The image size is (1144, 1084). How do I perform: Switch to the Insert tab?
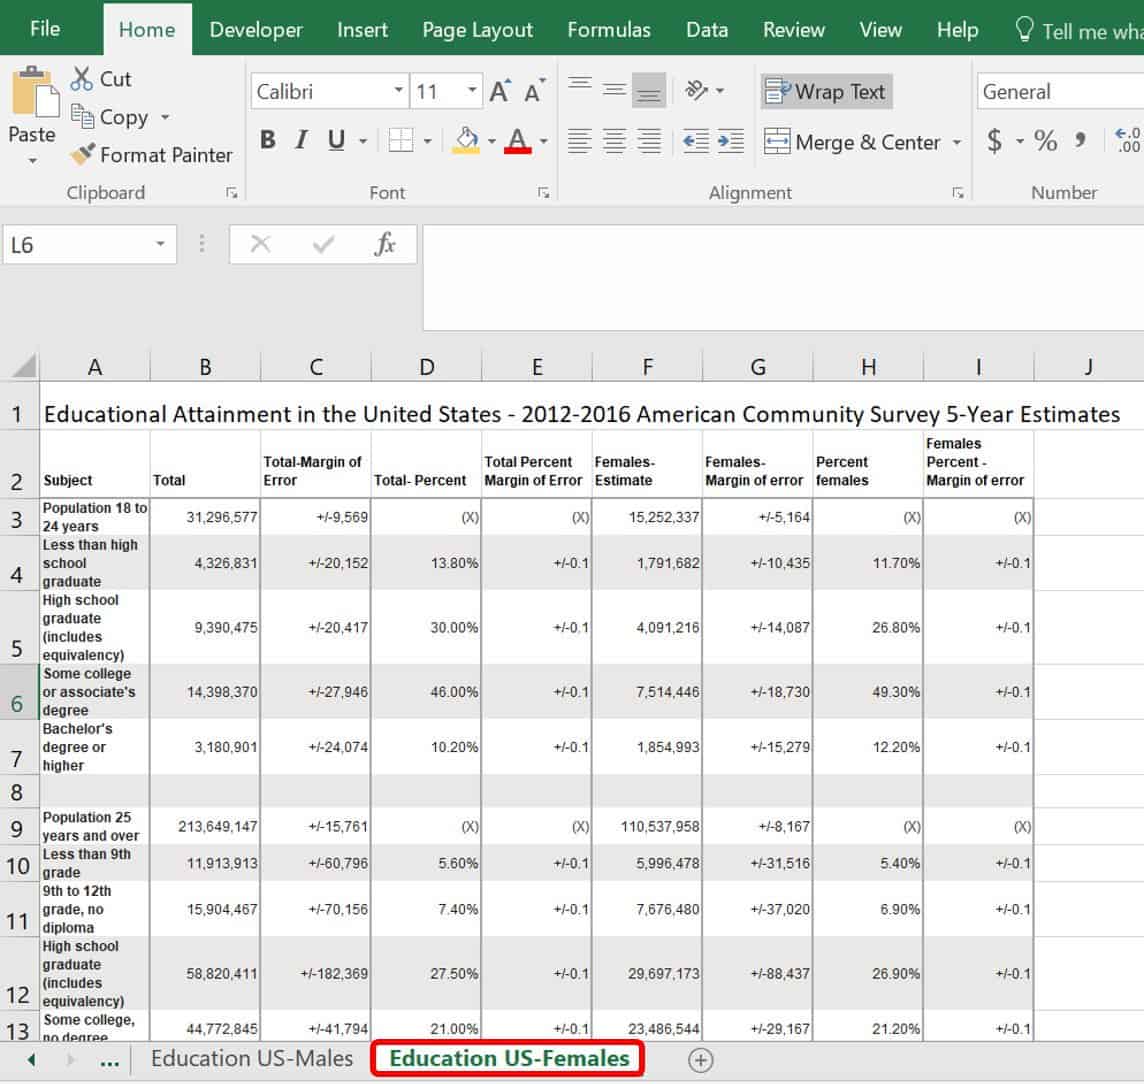[362, 29]
